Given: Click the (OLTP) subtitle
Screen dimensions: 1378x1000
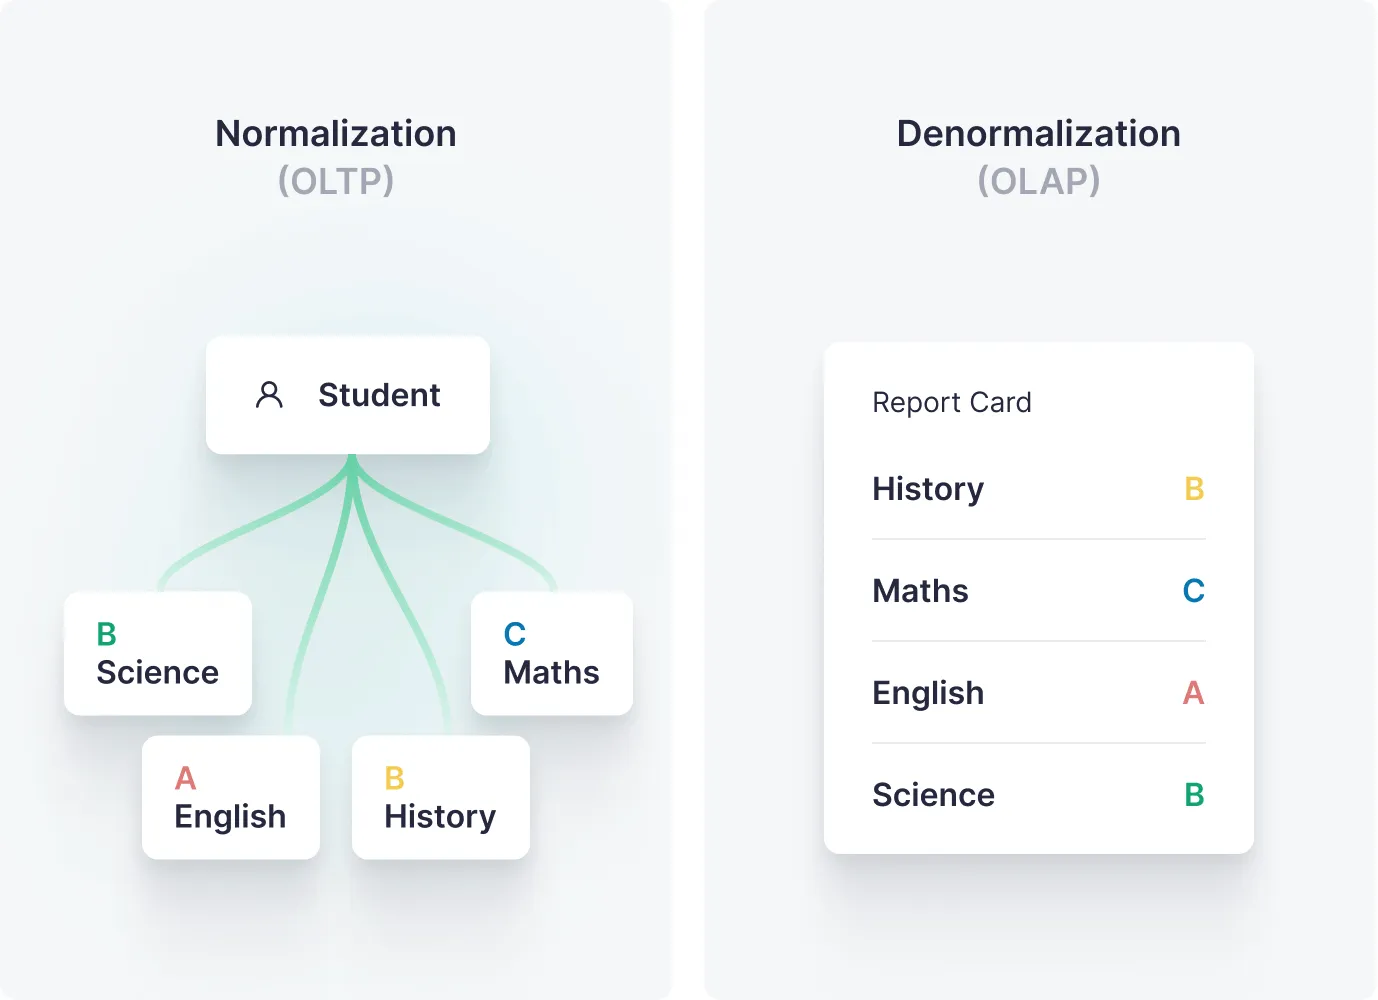Looking at the screenshot, I should click(336, 181).
